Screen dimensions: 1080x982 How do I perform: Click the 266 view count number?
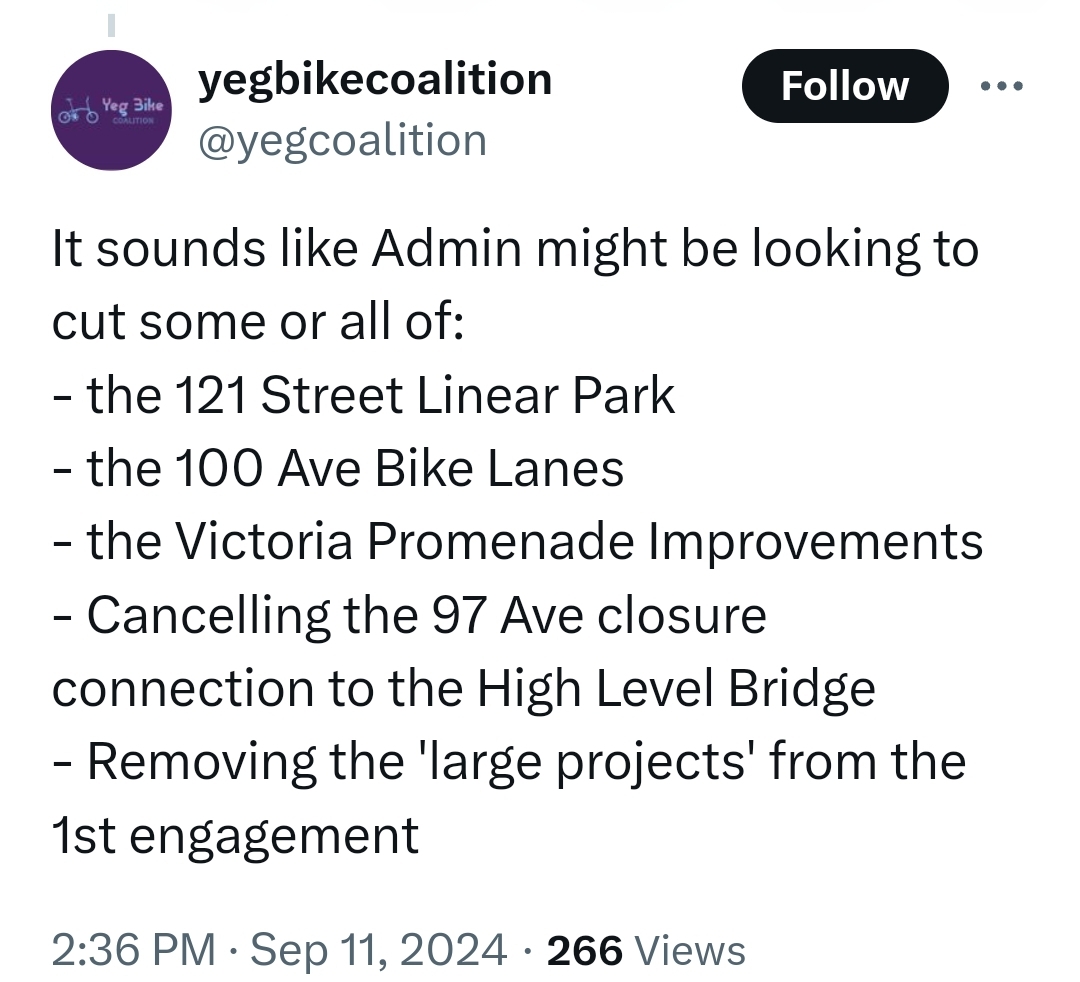point(585,949)
